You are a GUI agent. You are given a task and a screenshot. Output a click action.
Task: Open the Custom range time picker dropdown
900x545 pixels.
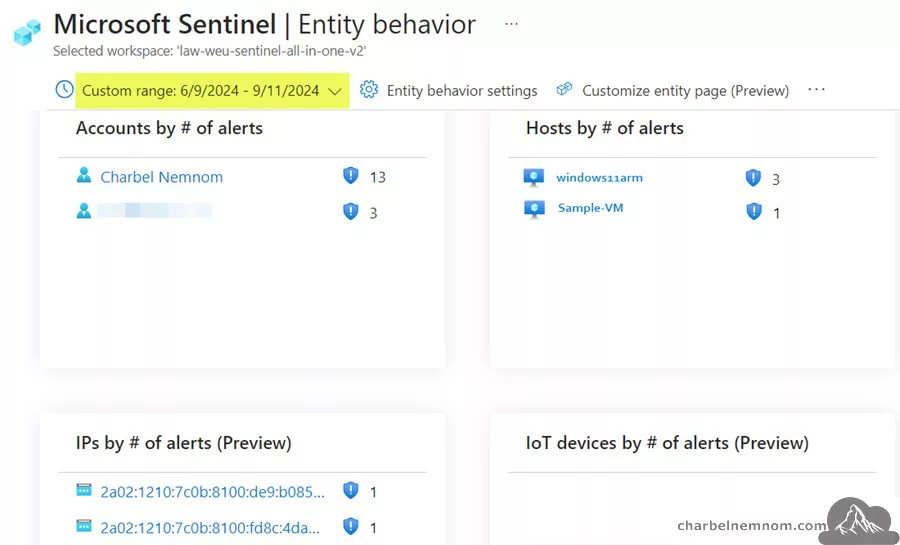212,91
